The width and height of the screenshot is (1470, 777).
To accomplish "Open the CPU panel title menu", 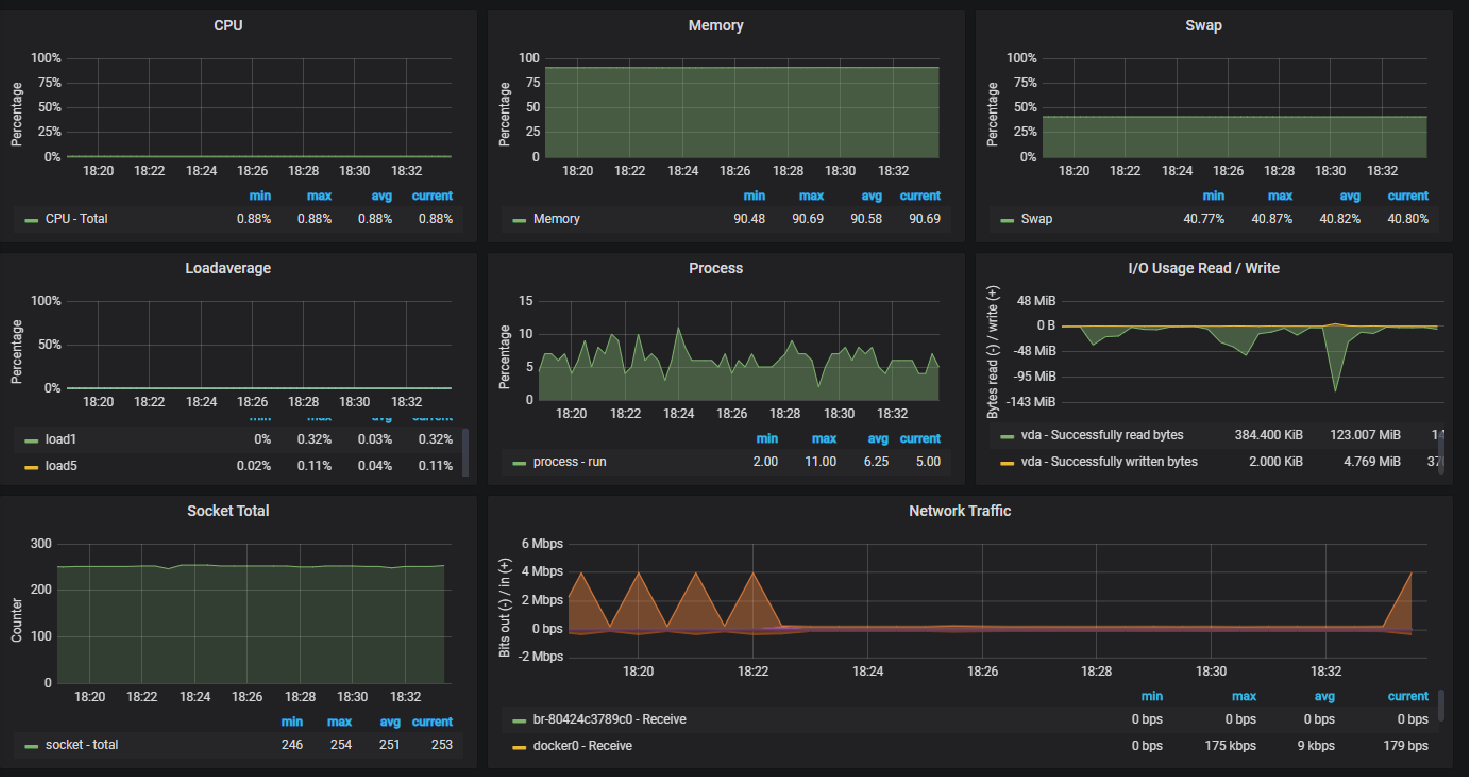I will point(228,25).
